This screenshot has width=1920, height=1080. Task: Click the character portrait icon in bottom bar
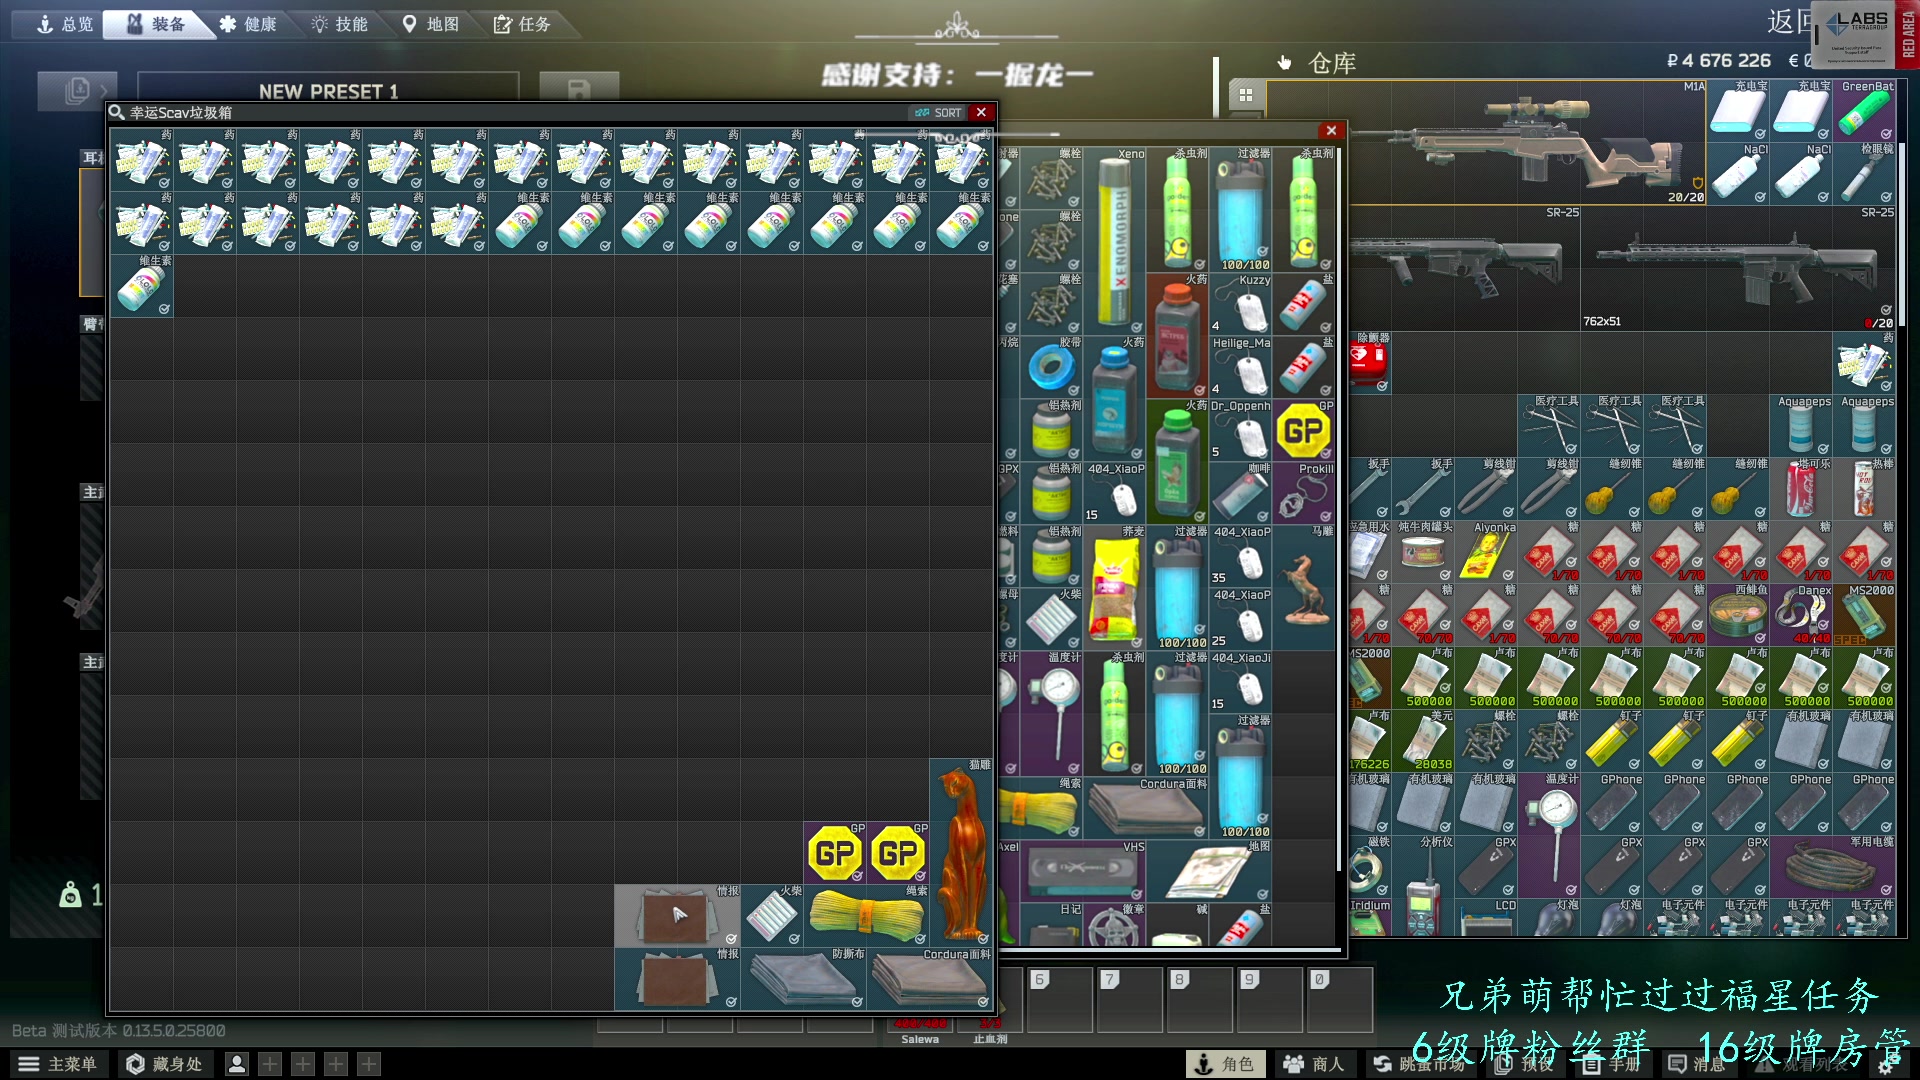point(237,1064)
